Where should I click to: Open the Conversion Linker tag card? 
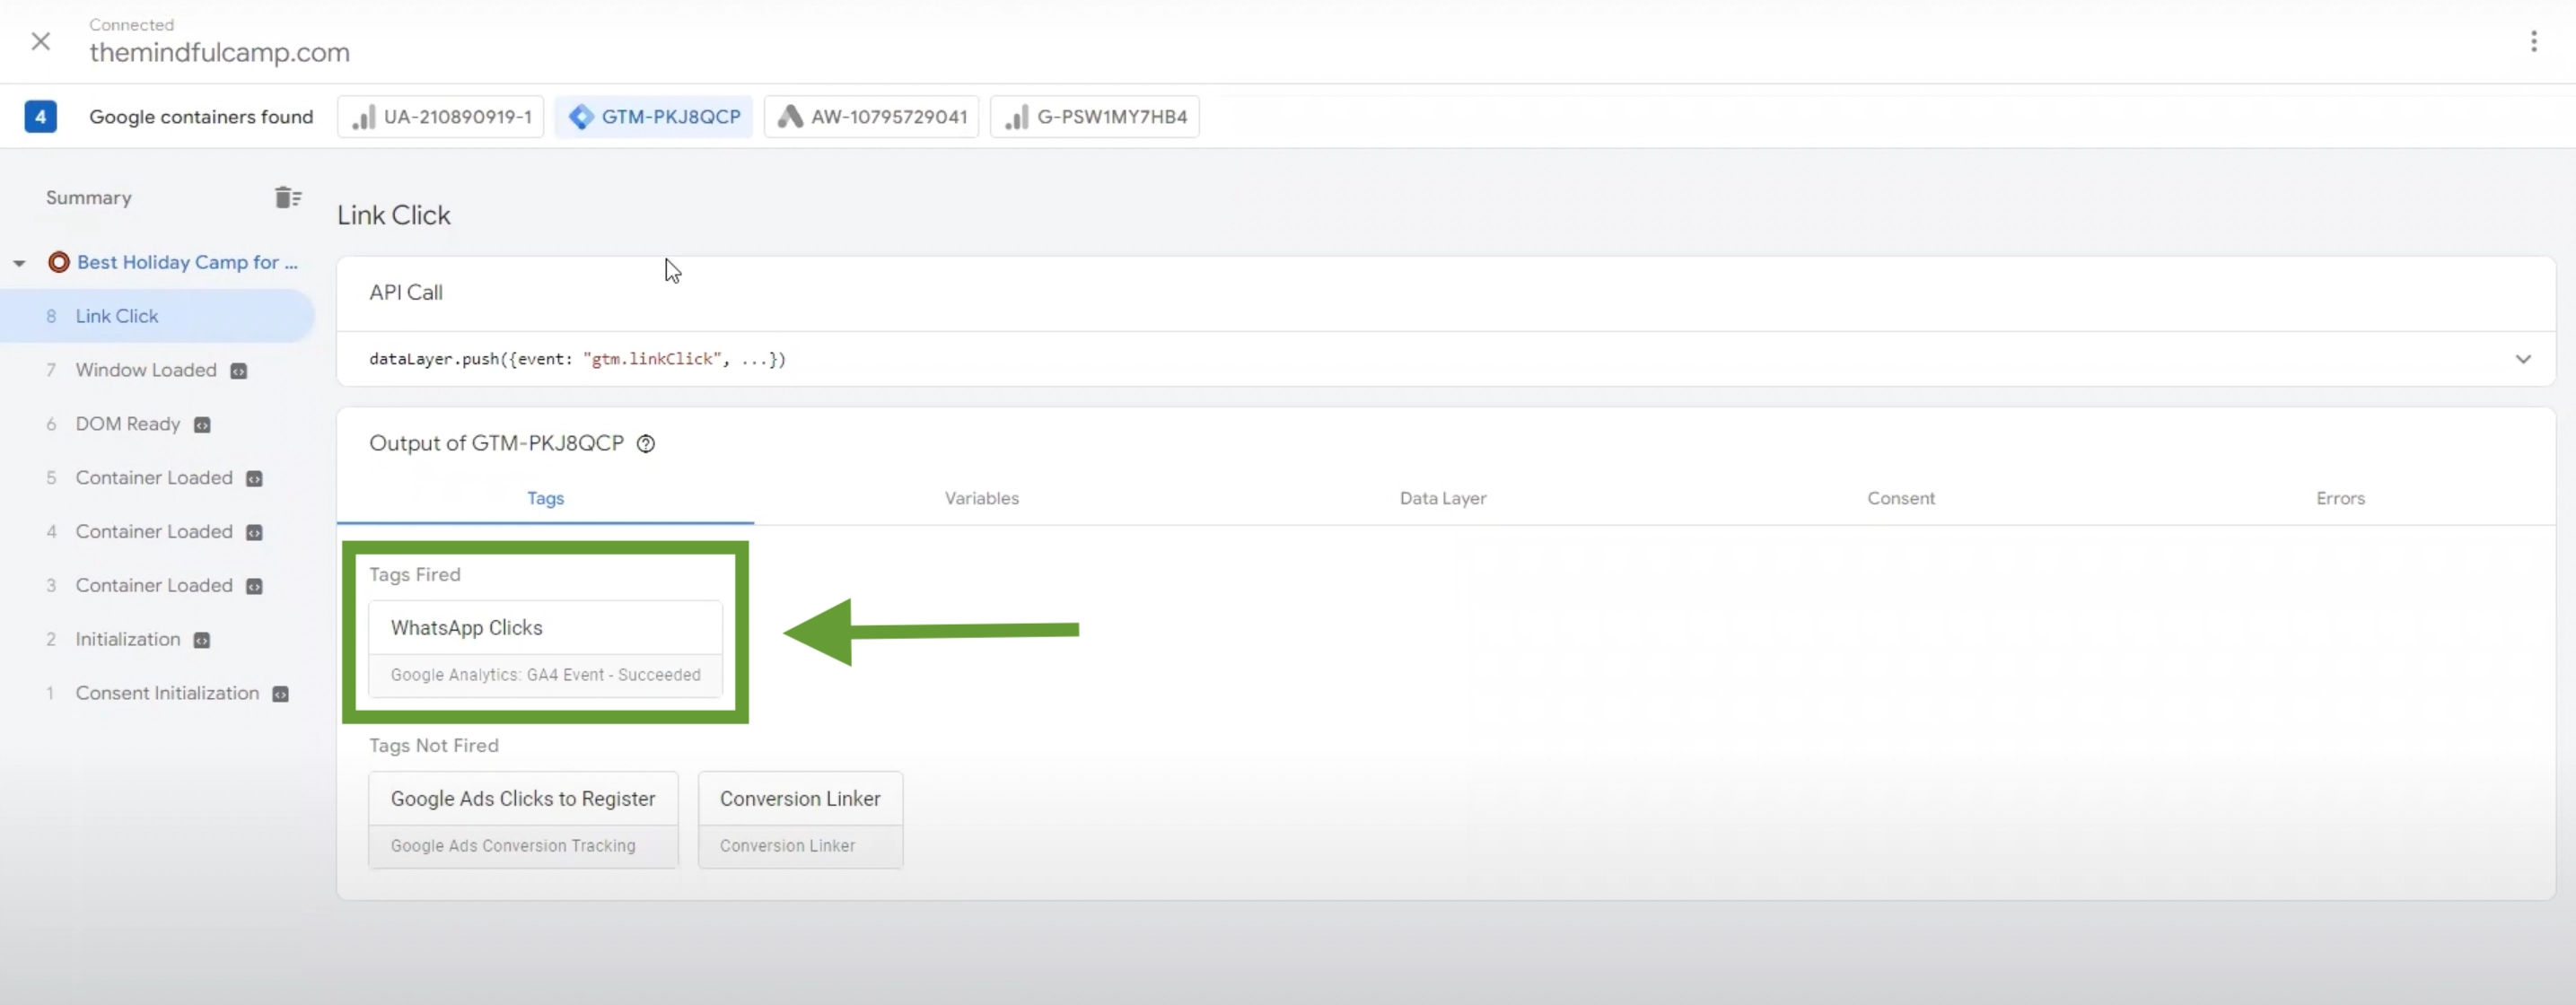(x=800, y=819)
